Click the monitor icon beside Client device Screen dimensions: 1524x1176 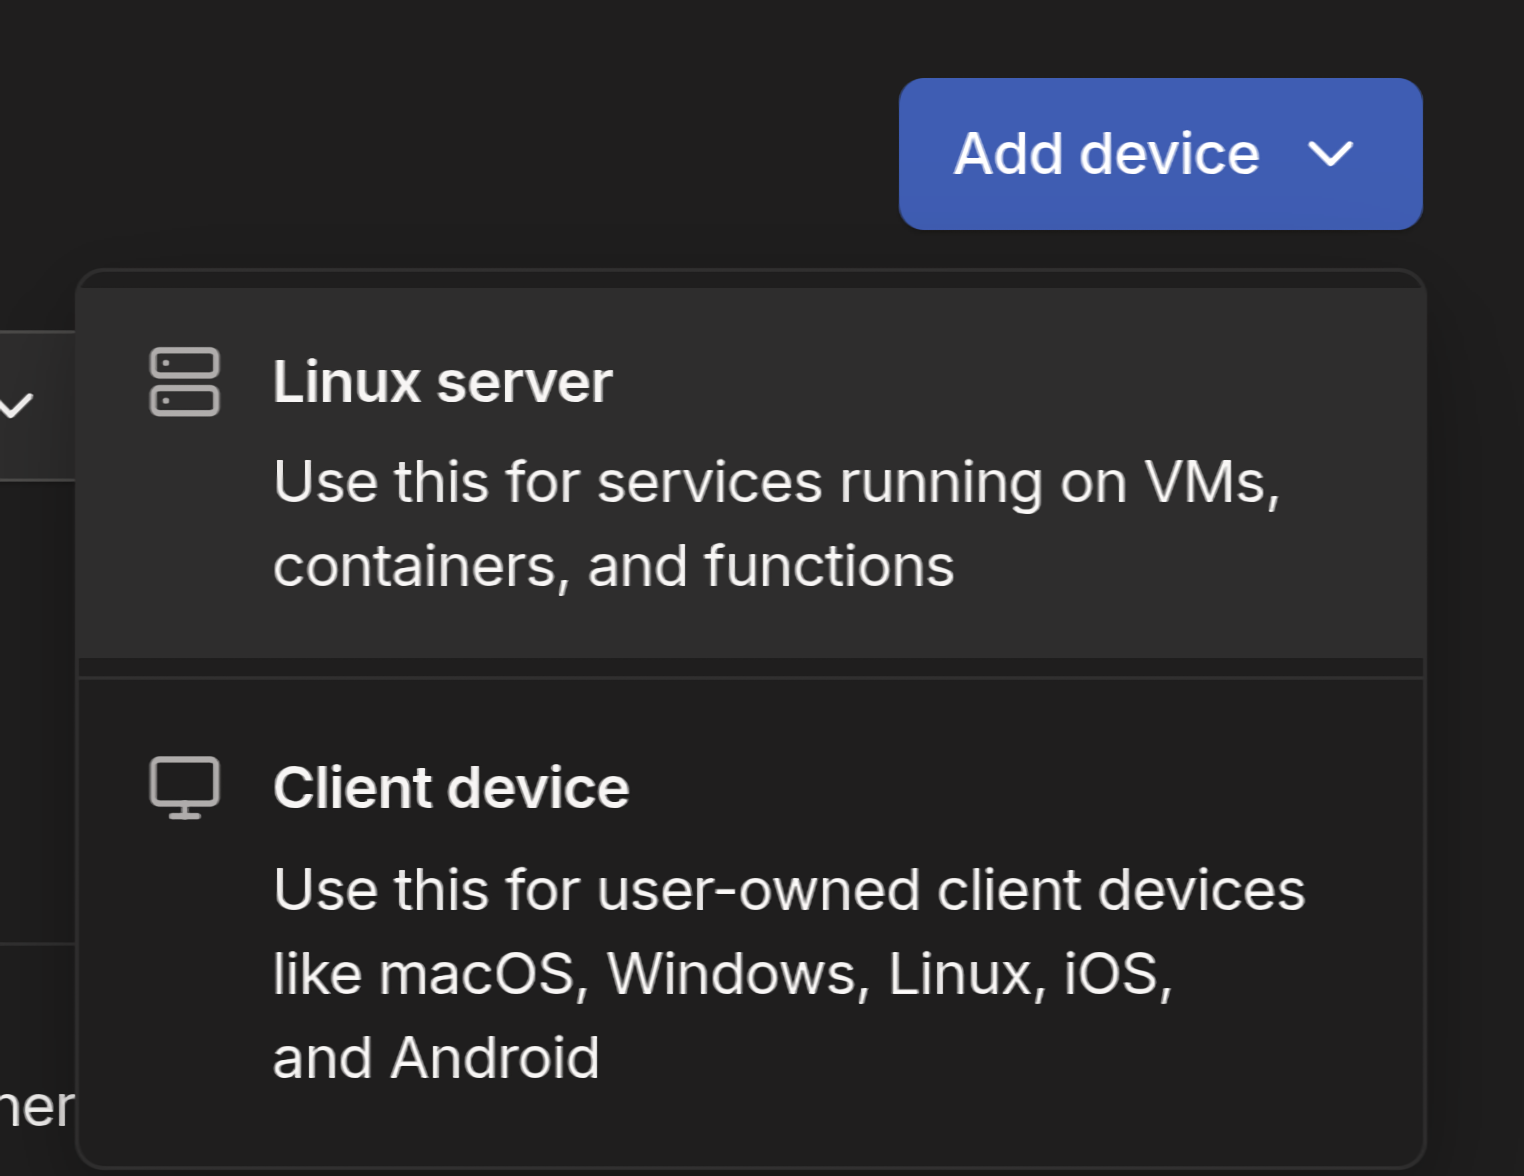(185, 788)
